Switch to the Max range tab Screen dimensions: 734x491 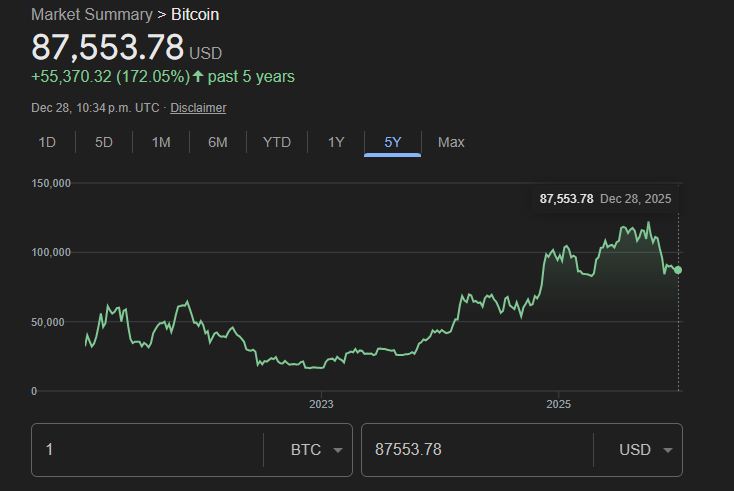(451, 142)
